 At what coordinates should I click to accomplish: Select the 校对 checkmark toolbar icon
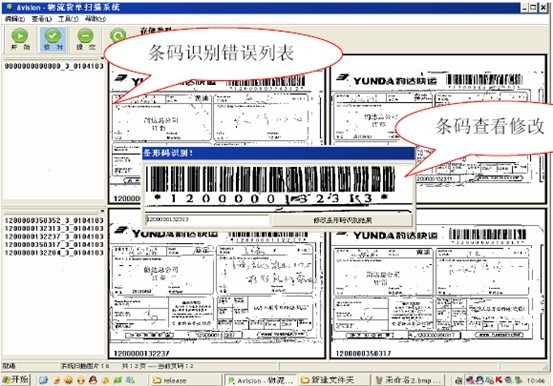[x=53, y=36]
